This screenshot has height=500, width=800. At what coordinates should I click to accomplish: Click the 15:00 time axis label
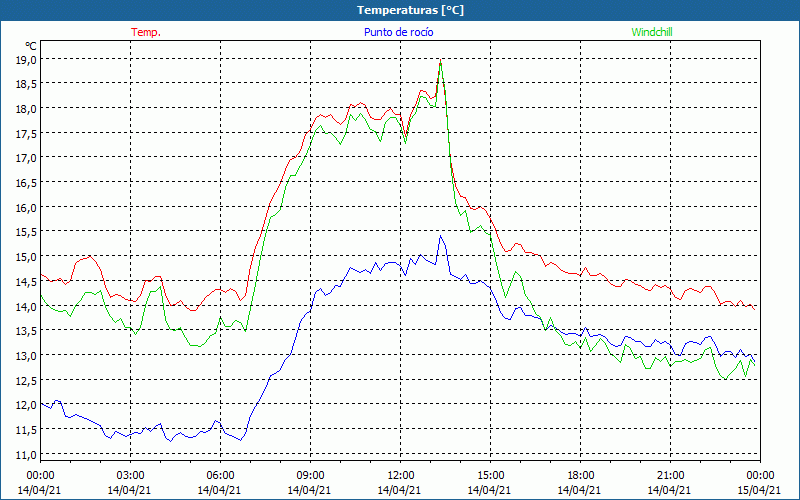[x=490, y=476]
